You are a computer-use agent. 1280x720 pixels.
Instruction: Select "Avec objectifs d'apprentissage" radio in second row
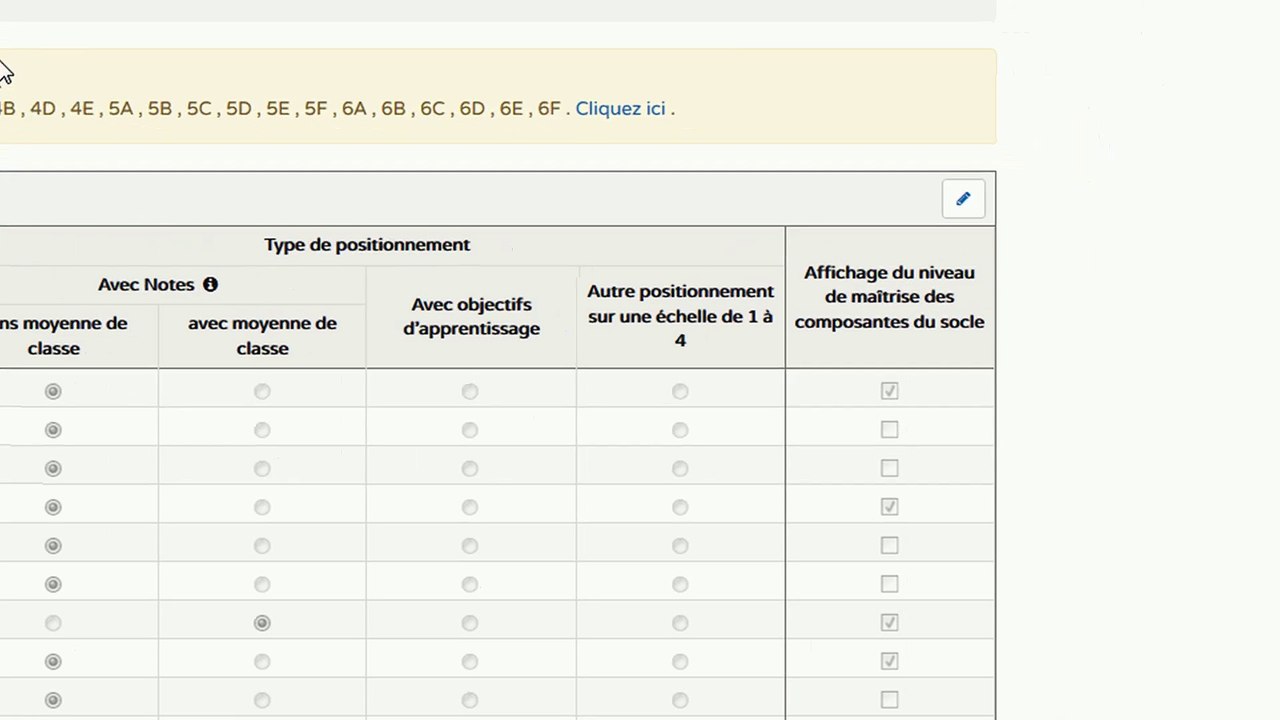click(x=470, y=430)
